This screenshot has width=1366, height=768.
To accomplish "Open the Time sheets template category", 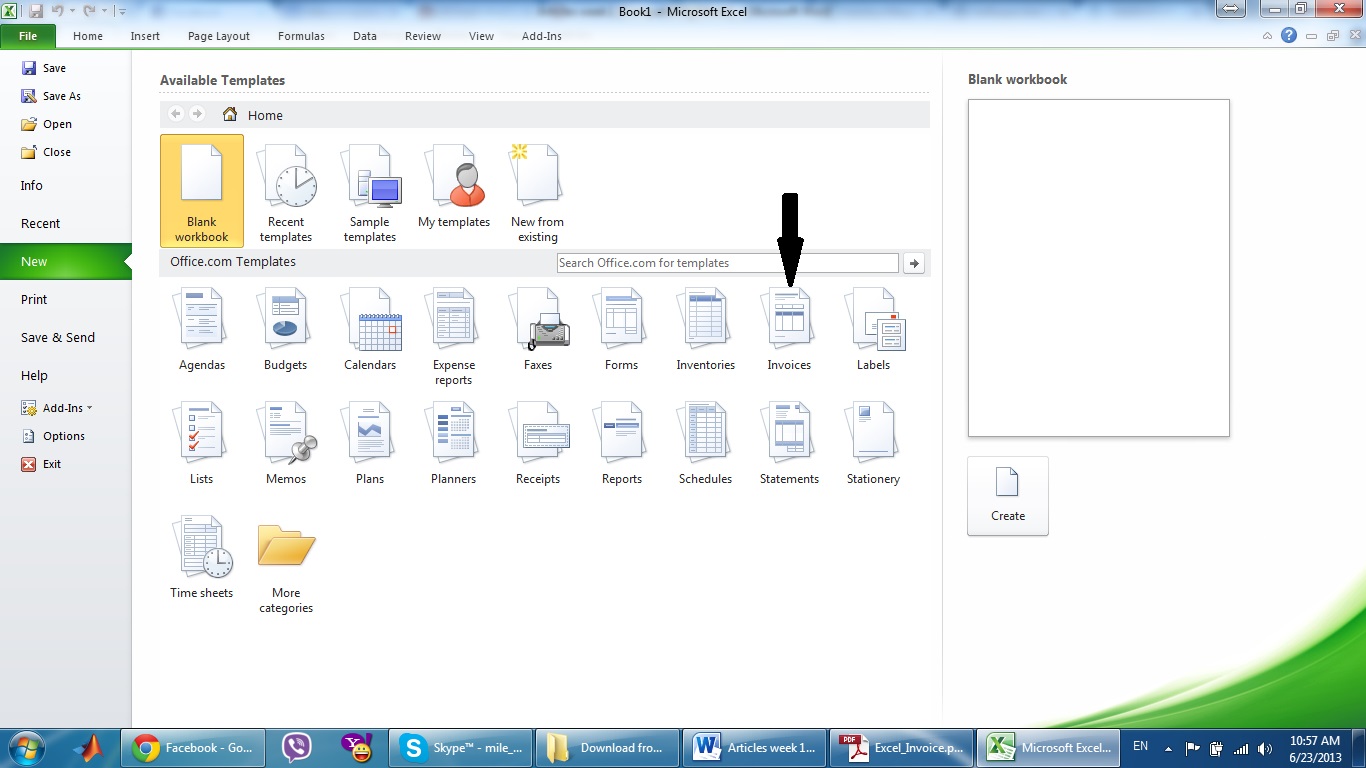I will tap(202, 559).
